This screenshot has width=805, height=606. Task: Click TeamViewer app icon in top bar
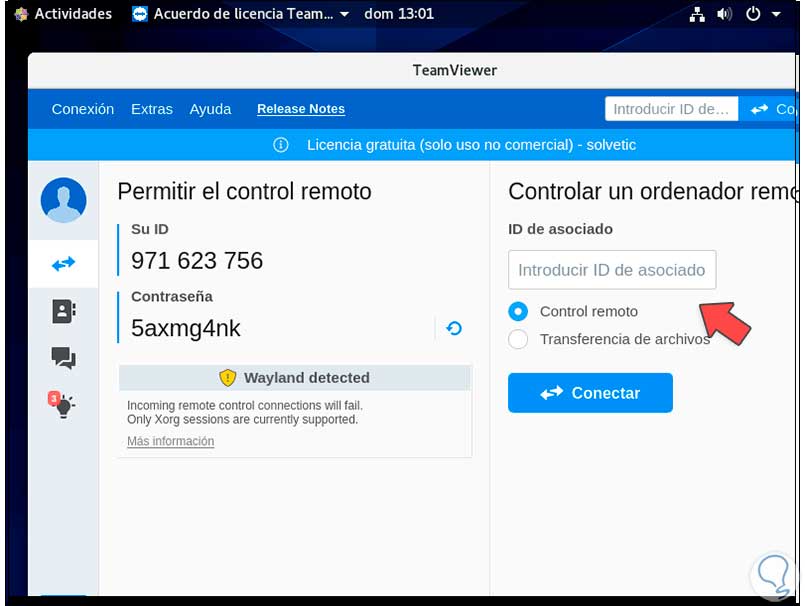140,14
